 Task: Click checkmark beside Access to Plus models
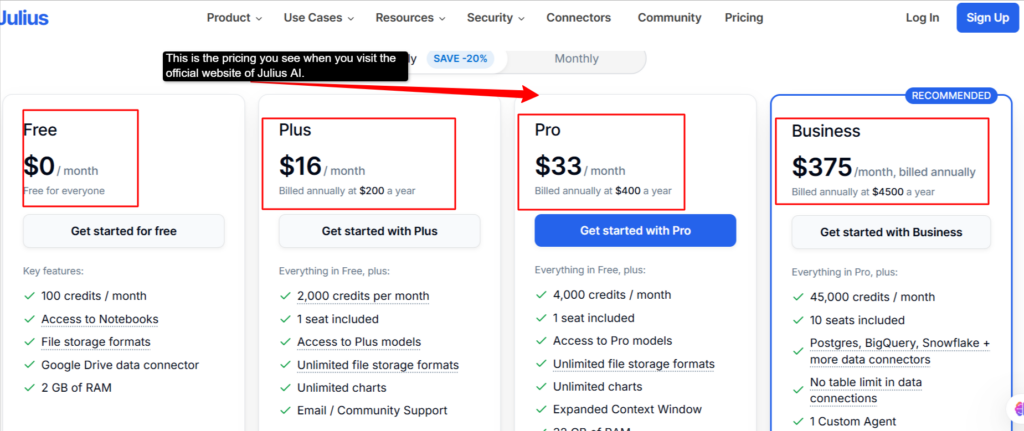pos(285,342)
